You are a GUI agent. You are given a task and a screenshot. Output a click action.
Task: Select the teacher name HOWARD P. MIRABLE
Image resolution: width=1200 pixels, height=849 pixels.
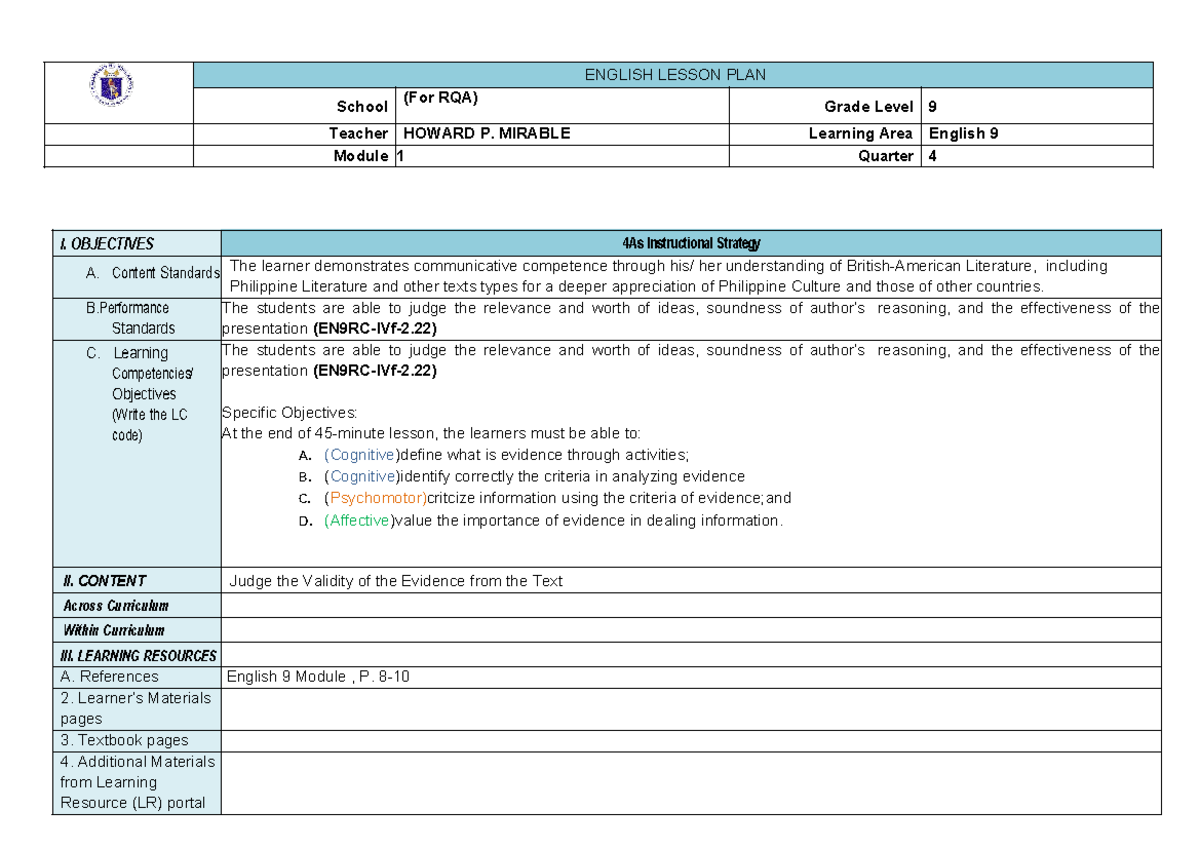click(x=484, y=132)
